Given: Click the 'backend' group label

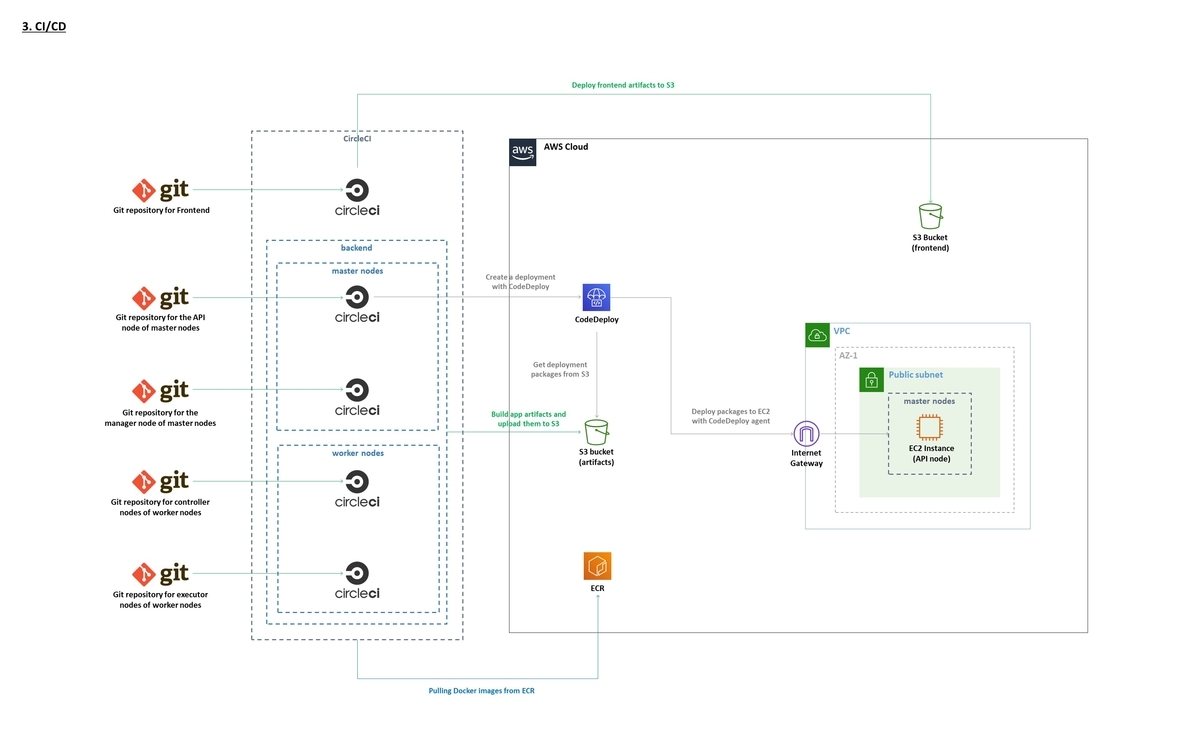Looking at the screenshot, I should click(x=357, y=248).
